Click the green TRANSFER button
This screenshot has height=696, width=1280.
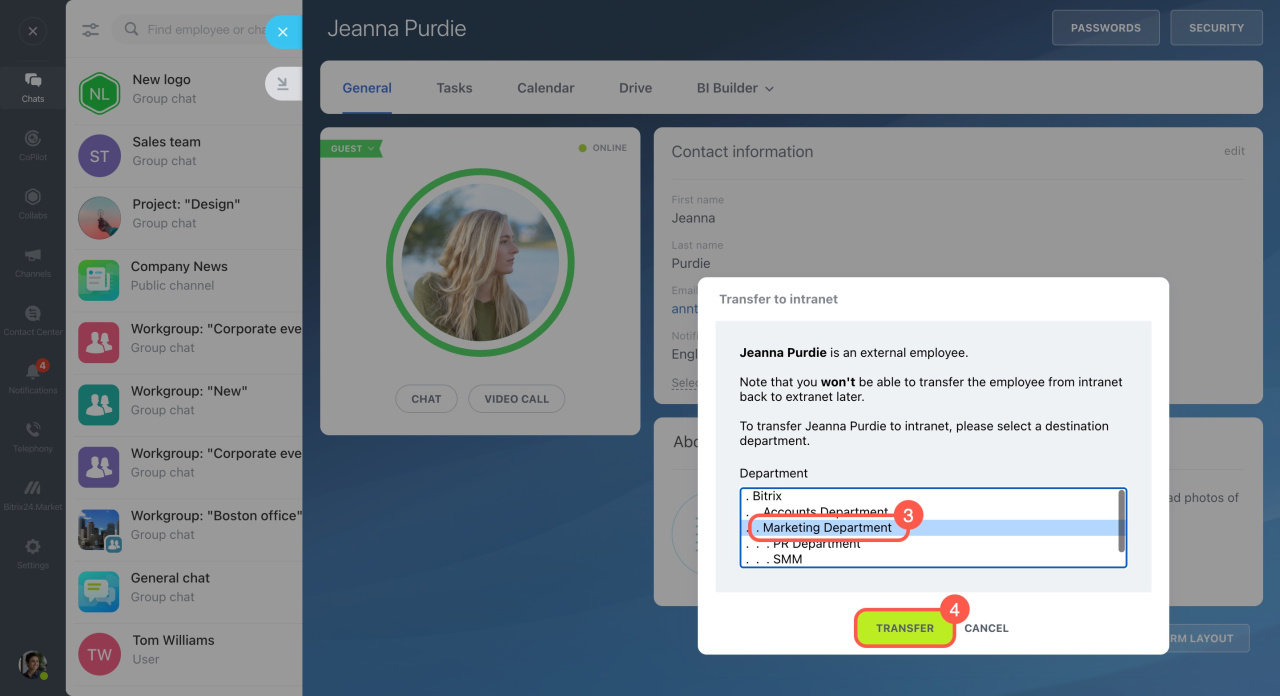click(905, 628)
